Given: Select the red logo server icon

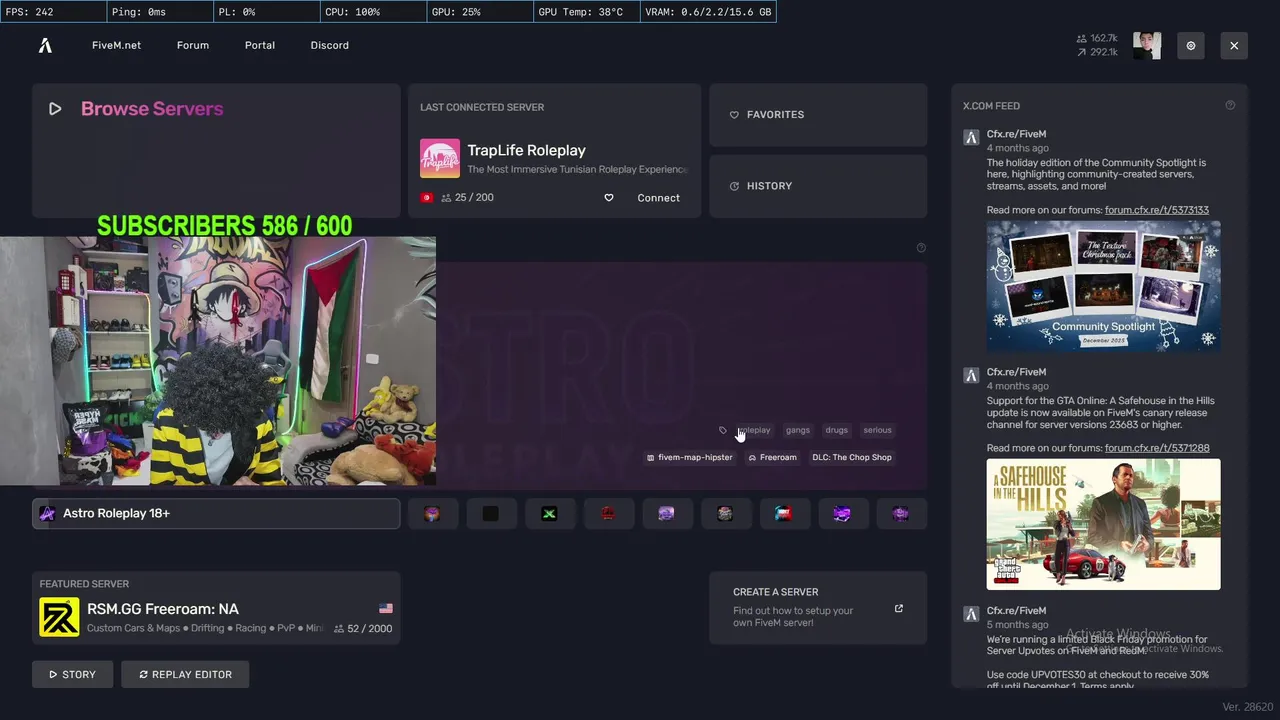Looking at the screenshot, I should [608, 513].
